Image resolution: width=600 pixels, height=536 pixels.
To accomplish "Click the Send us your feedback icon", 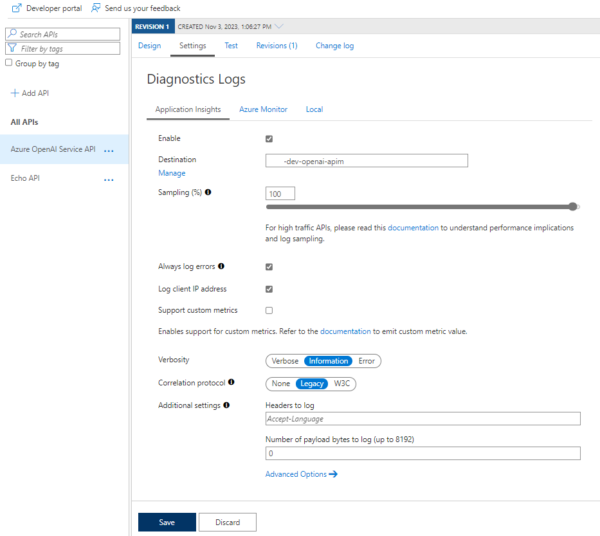I will click(96, 8).
